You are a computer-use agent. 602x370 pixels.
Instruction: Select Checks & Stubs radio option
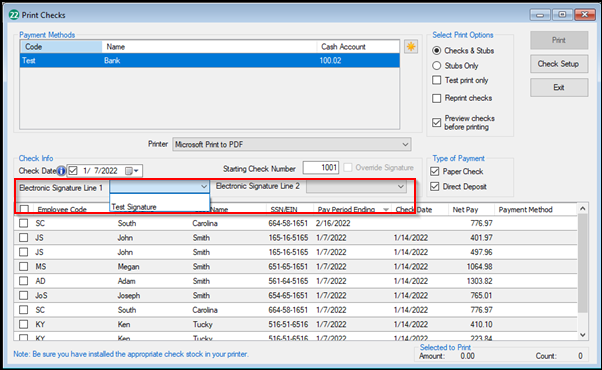pos(437,51)
